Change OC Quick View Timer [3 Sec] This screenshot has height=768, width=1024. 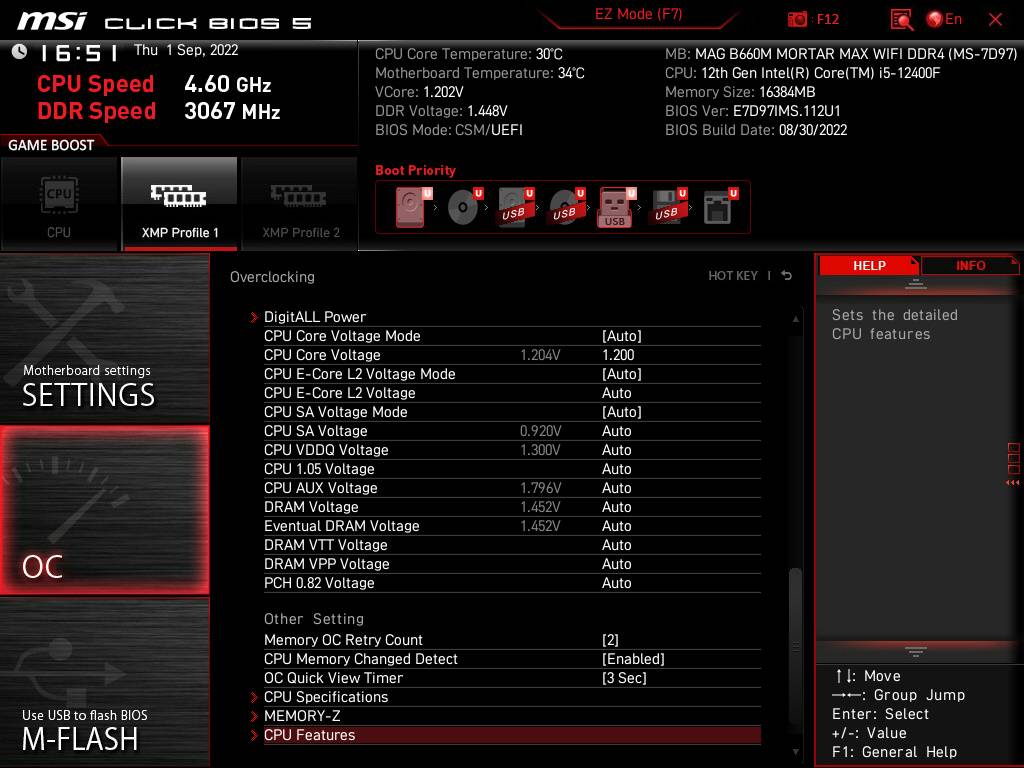point(624,677)
